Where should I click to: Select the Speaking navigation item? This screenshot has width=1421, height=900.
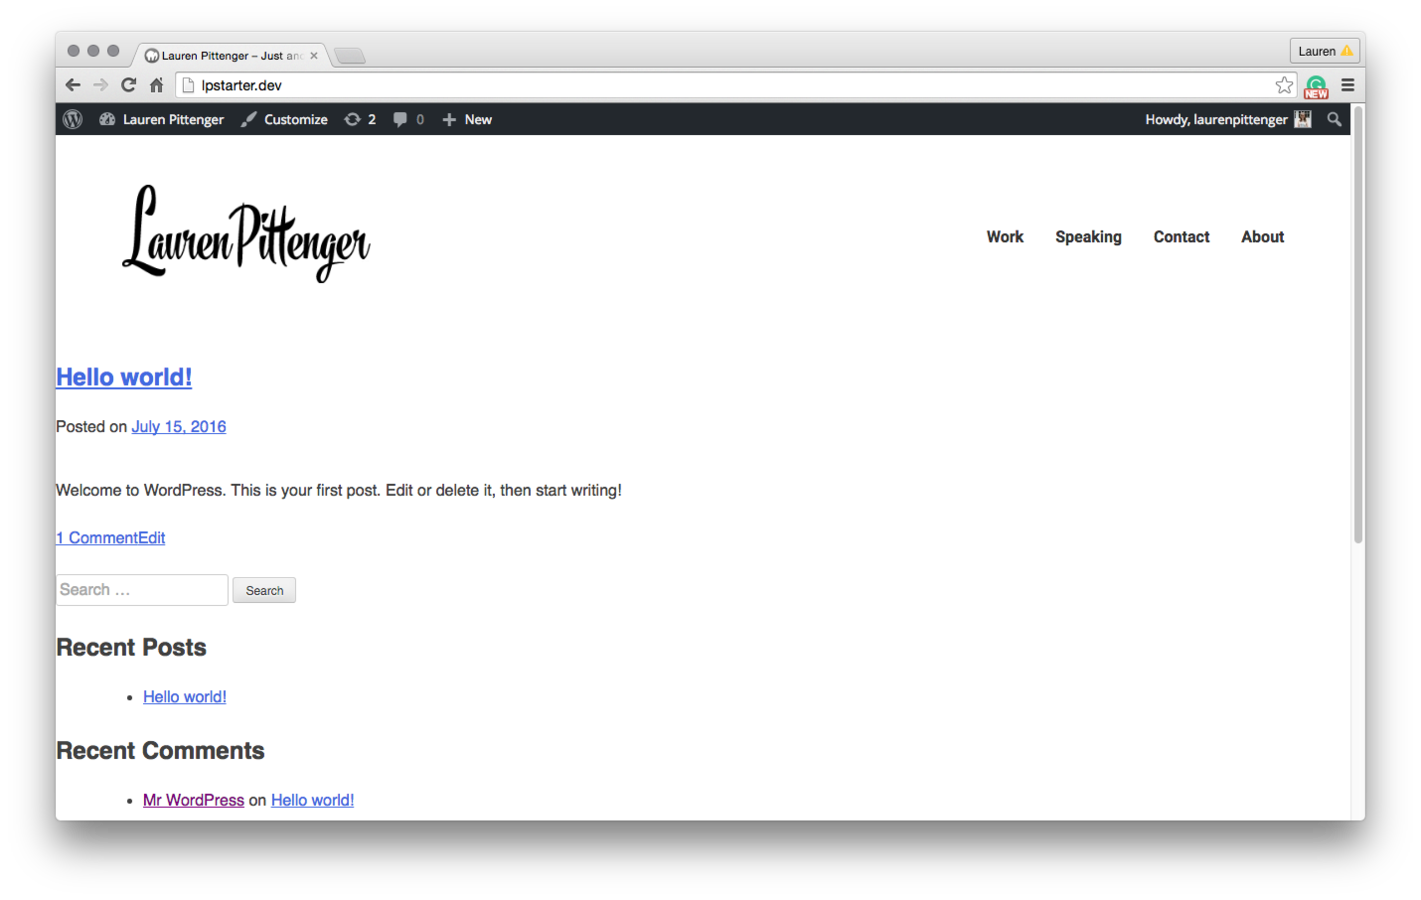[x=1088, y=237]
